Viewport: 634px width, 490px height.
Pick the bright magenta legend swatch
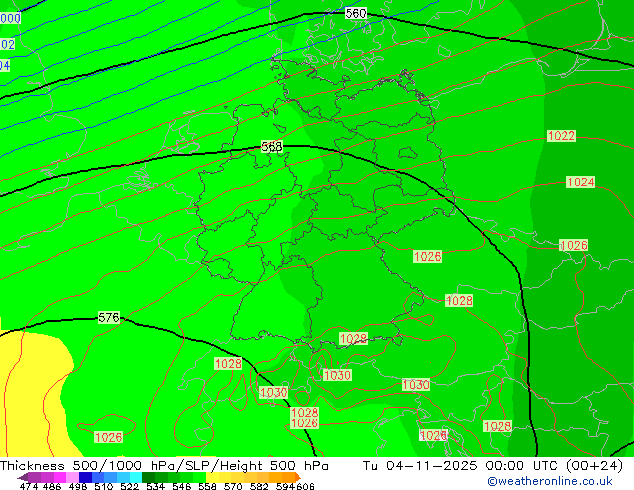tap(60, 477)
